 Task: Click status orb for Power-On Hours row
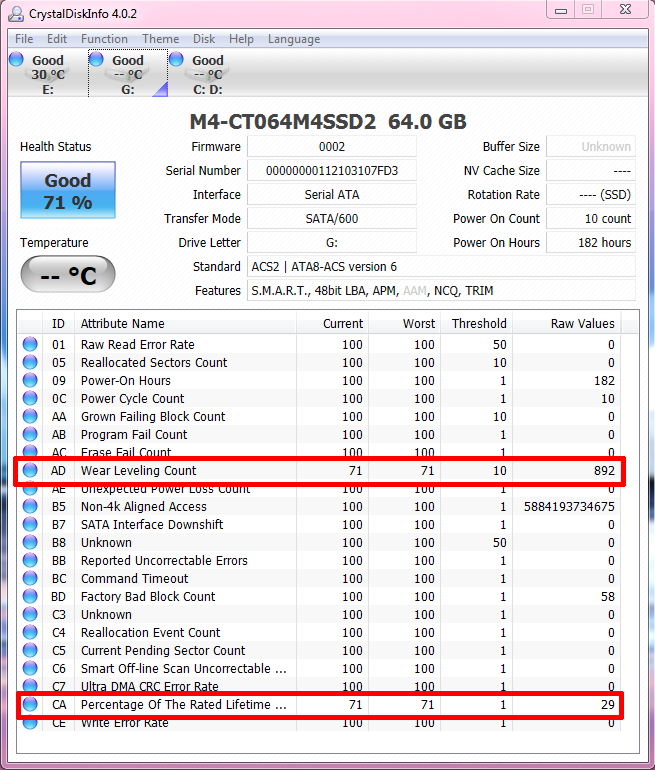(x=30, y=381)
